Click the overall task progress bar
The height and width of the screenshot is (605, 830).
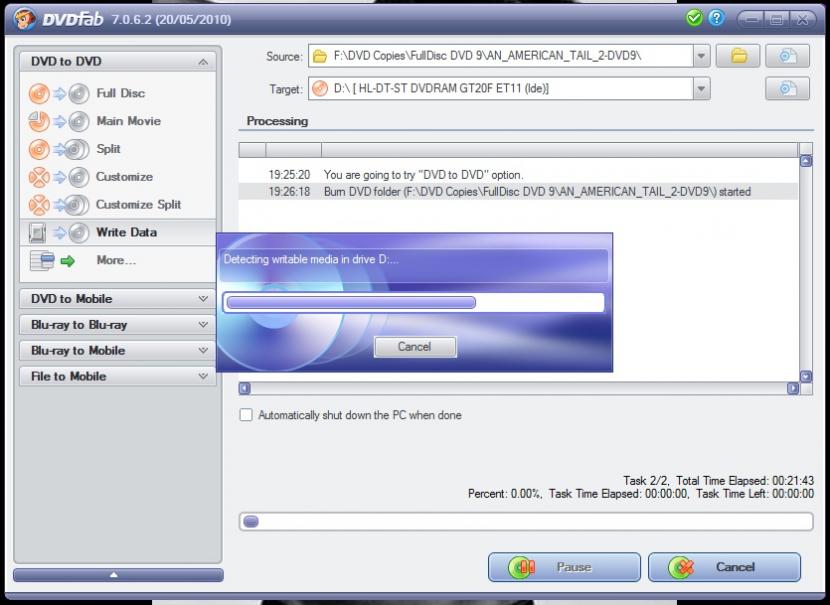526,522
